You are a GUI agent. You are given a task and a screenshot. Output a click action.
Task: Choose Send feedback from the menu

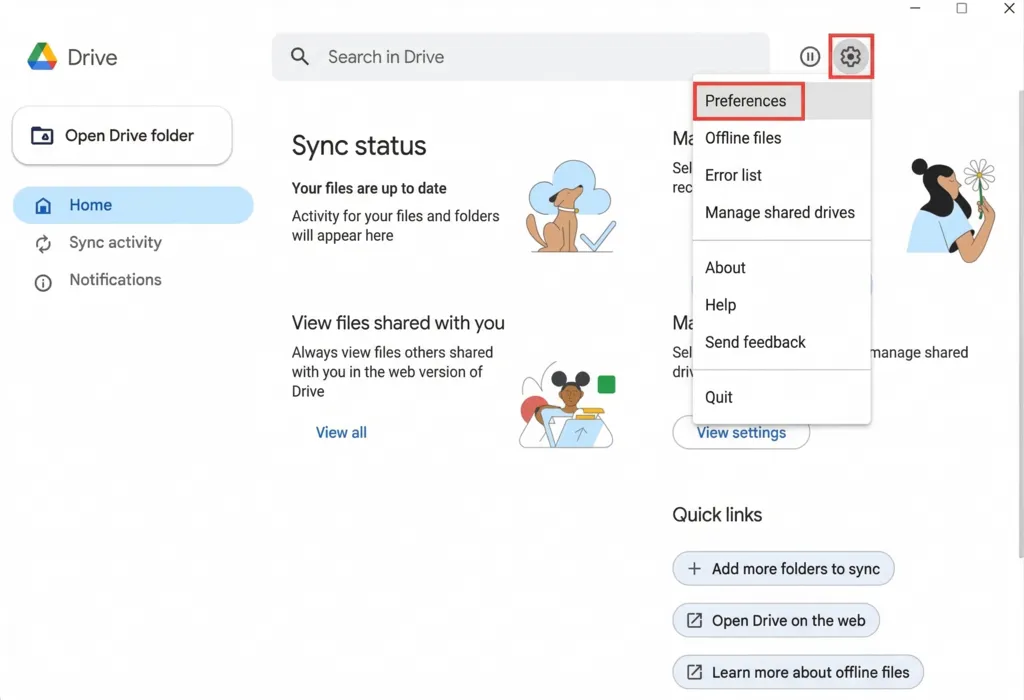pos(755,342)
